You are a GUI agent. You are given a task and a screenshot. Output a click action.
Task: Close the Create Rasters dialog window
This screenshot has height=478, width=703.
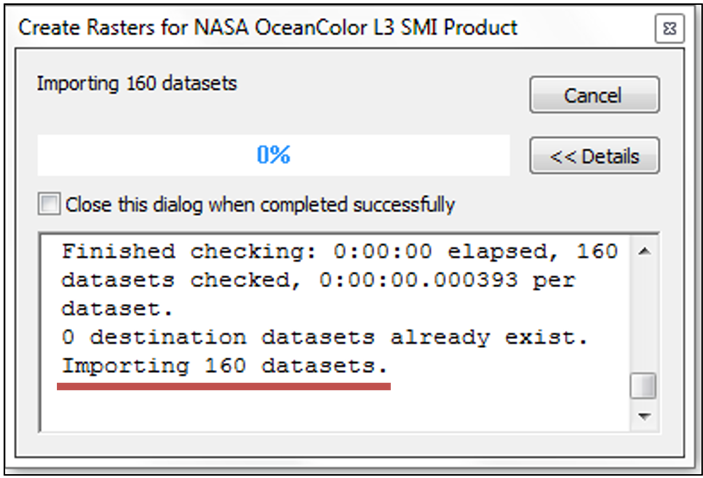pos(668,29)
